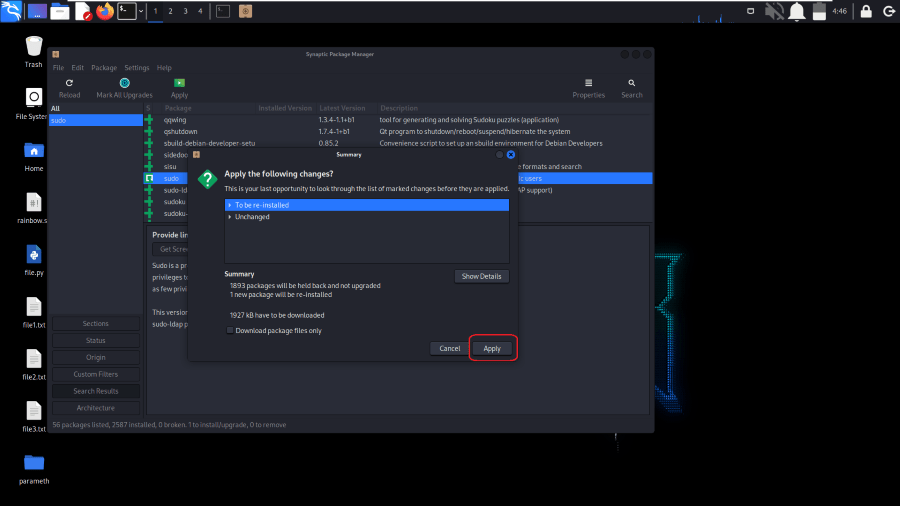Click Show Details in the Summary dialog
900x506 pixels.
pos(482,277)
